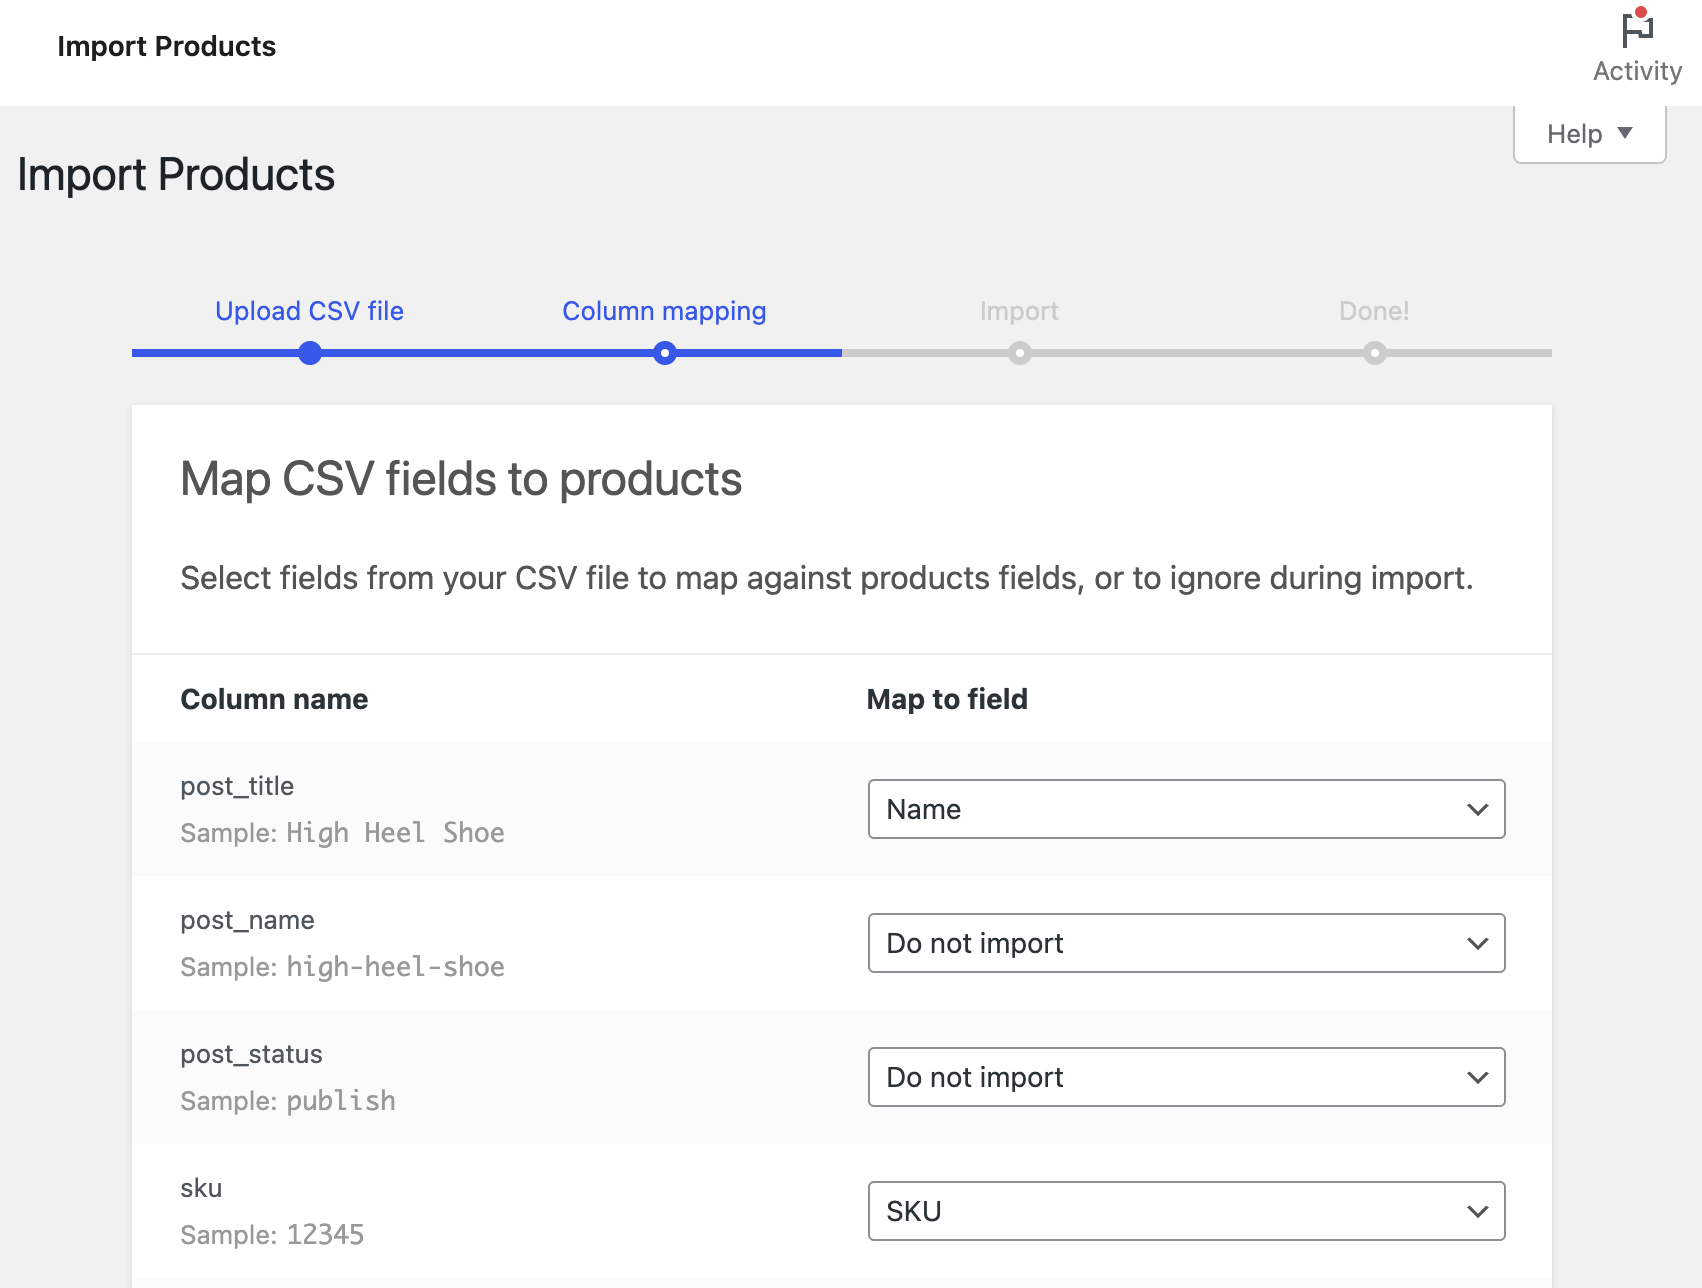Screen dimensions: 1702x1288
Task: Click the Map CSV fields to products heading
Action: pos(461,479)
